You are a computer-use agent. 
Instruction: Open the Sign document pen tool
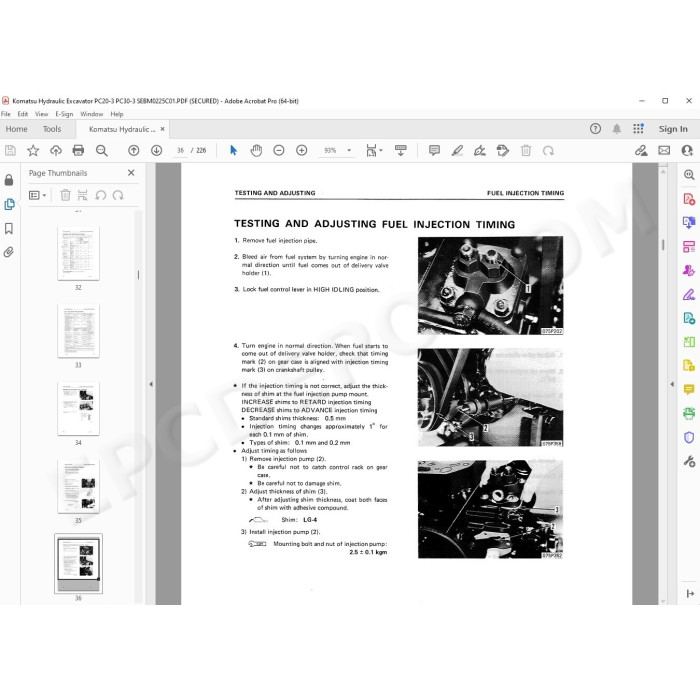tap(480, 150)
